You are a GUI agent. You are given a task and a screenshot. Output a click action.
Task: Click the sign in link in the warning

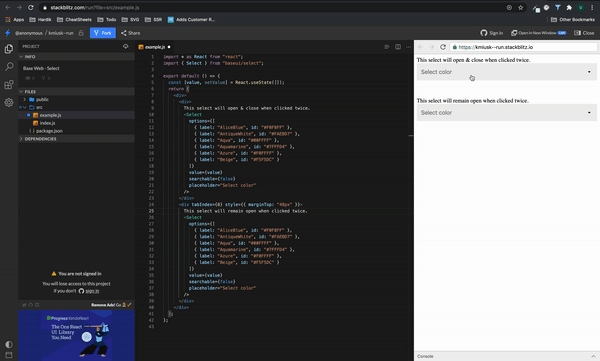(x=92, y=291)
